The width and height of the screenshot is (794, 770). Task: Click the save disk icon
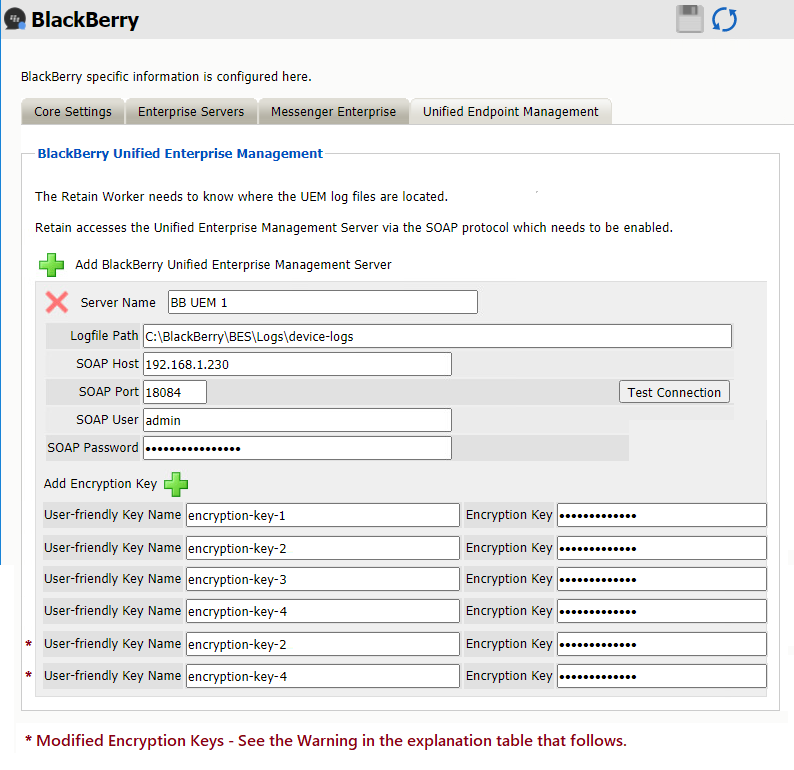[x=690, y=19]
